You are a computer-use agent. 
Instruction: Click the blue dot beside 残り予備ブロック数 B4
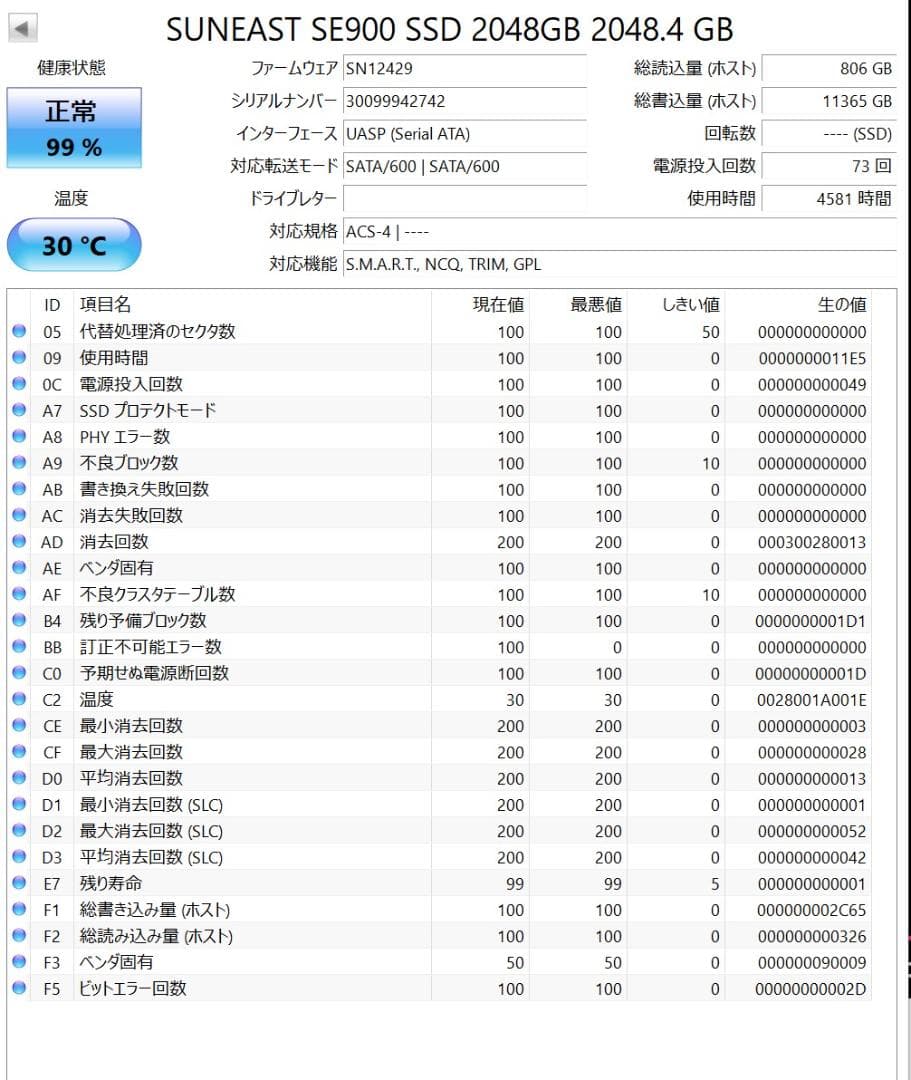pyautogui.click(x=20, y=621)
